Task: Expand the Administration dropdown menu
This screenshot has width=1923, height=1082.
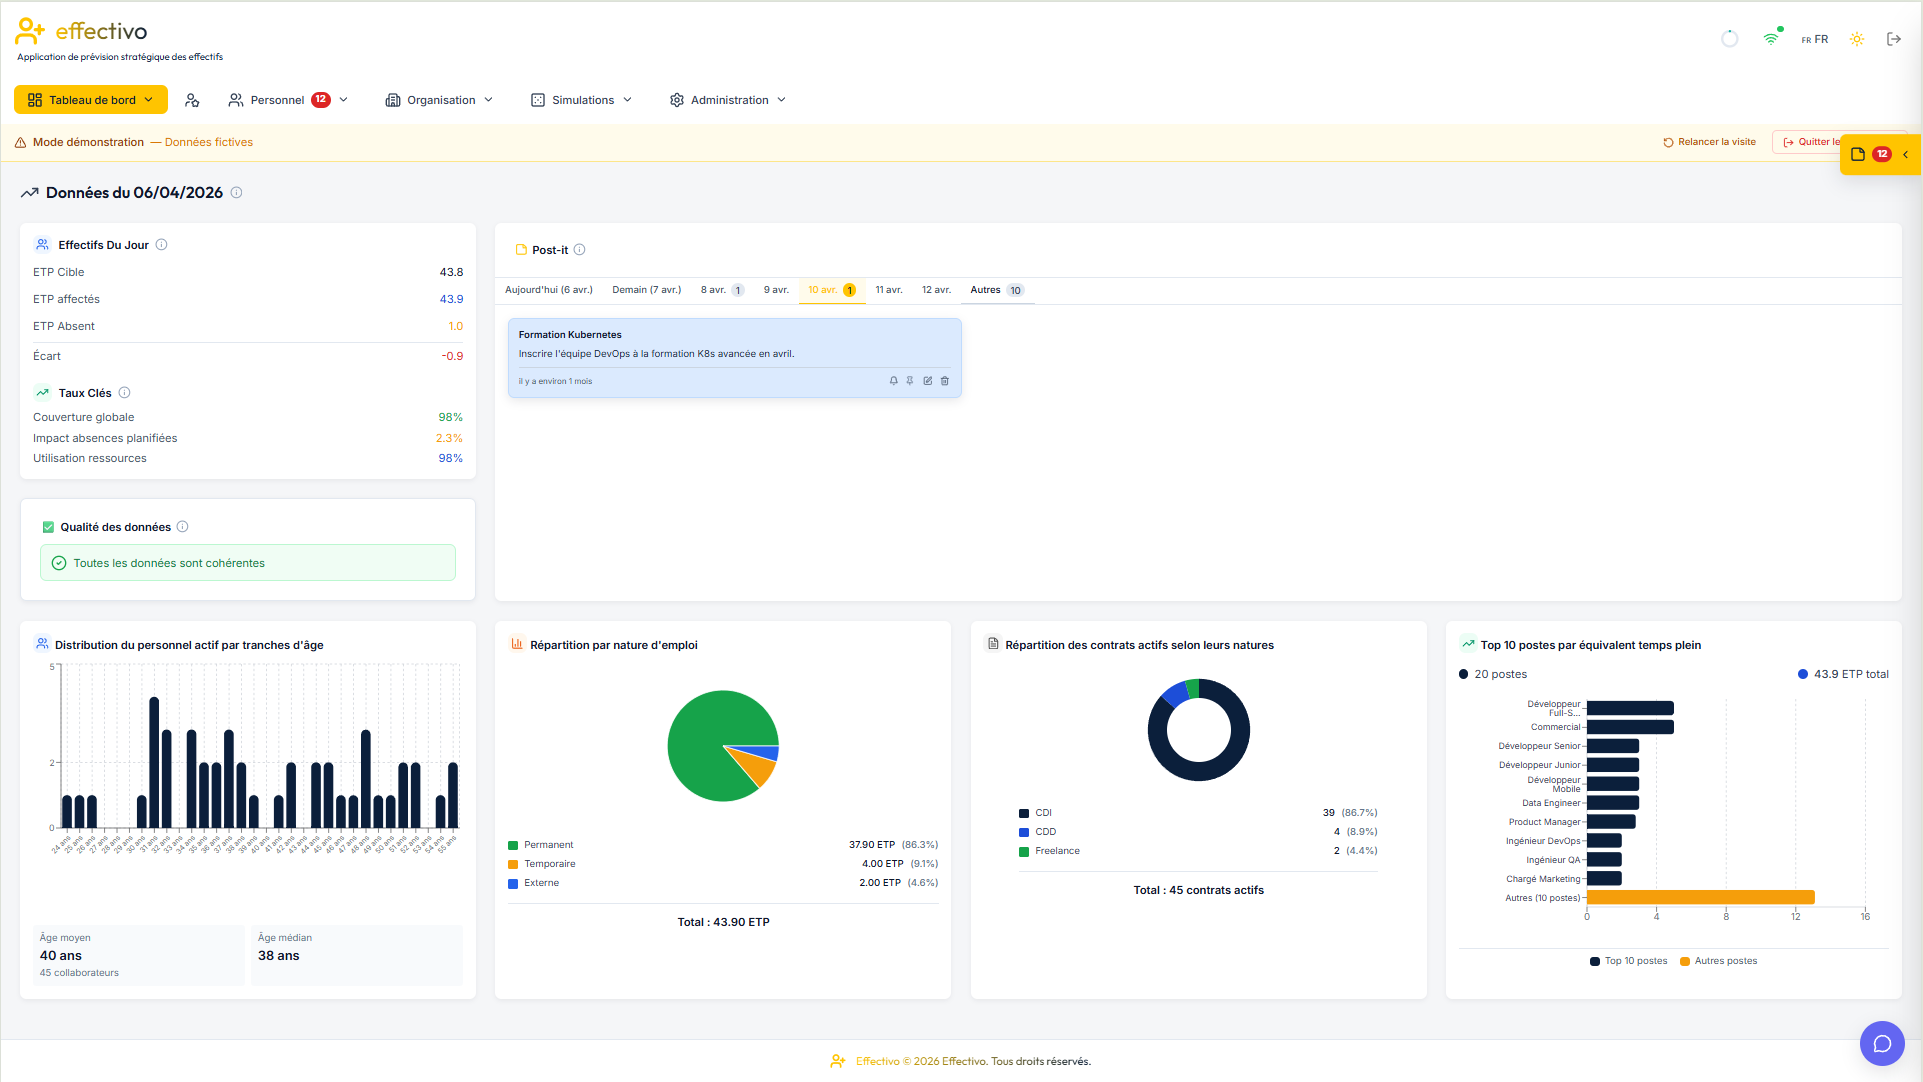Action: click(728, 100)
